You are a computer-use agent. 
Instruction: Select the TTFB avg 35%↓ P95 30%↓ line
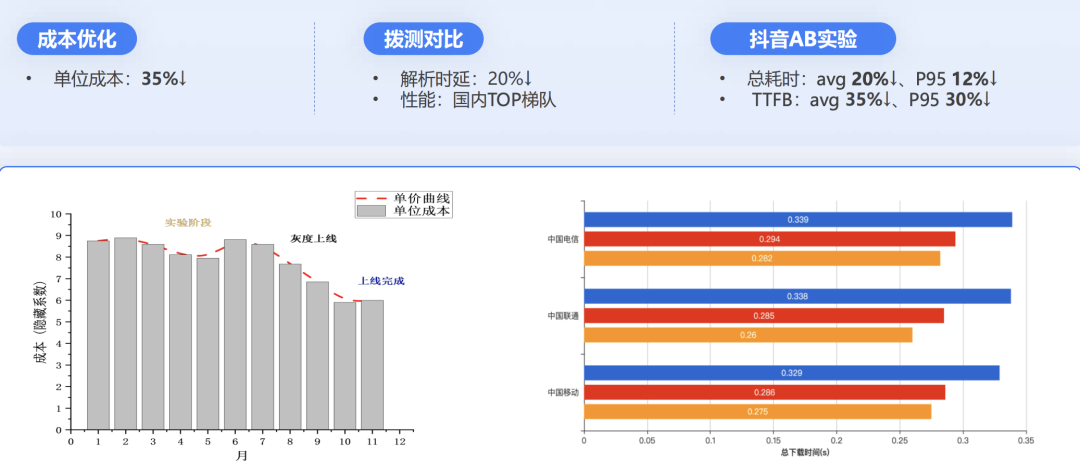tap(872, 101)
